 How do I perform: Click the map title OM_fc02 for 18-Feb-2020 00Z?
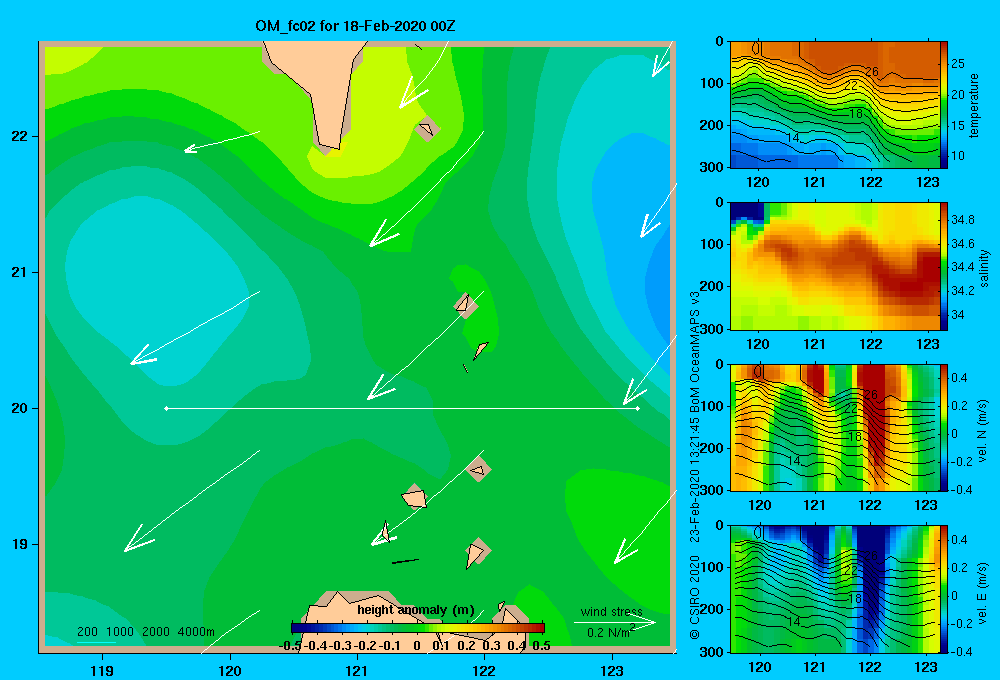click(355, 26)
